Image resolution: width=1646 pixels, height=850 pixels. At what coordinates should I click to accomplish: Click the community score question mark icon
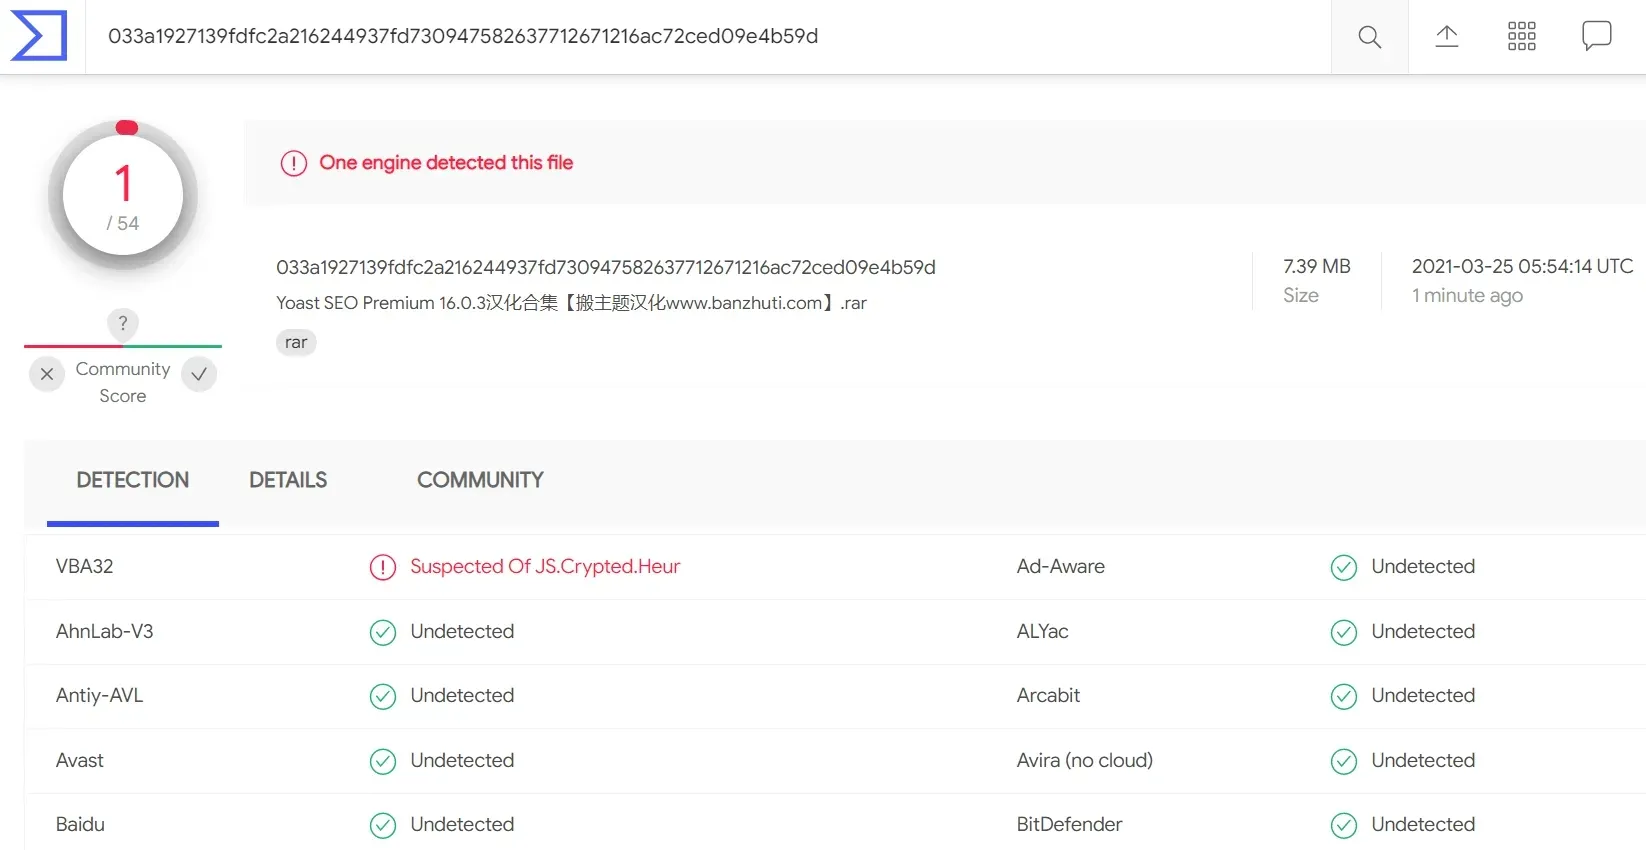pos(123,323)
